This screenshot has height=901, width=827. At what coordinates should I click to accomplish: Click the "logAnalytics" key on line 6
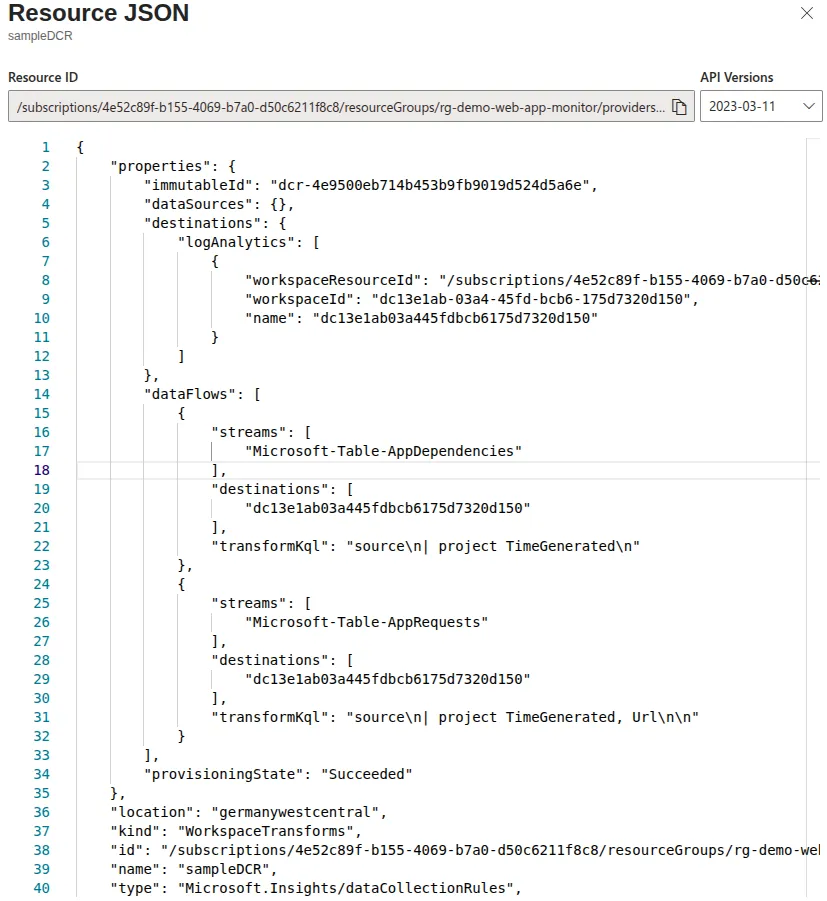pyautogui.click(x=236, y=242)
